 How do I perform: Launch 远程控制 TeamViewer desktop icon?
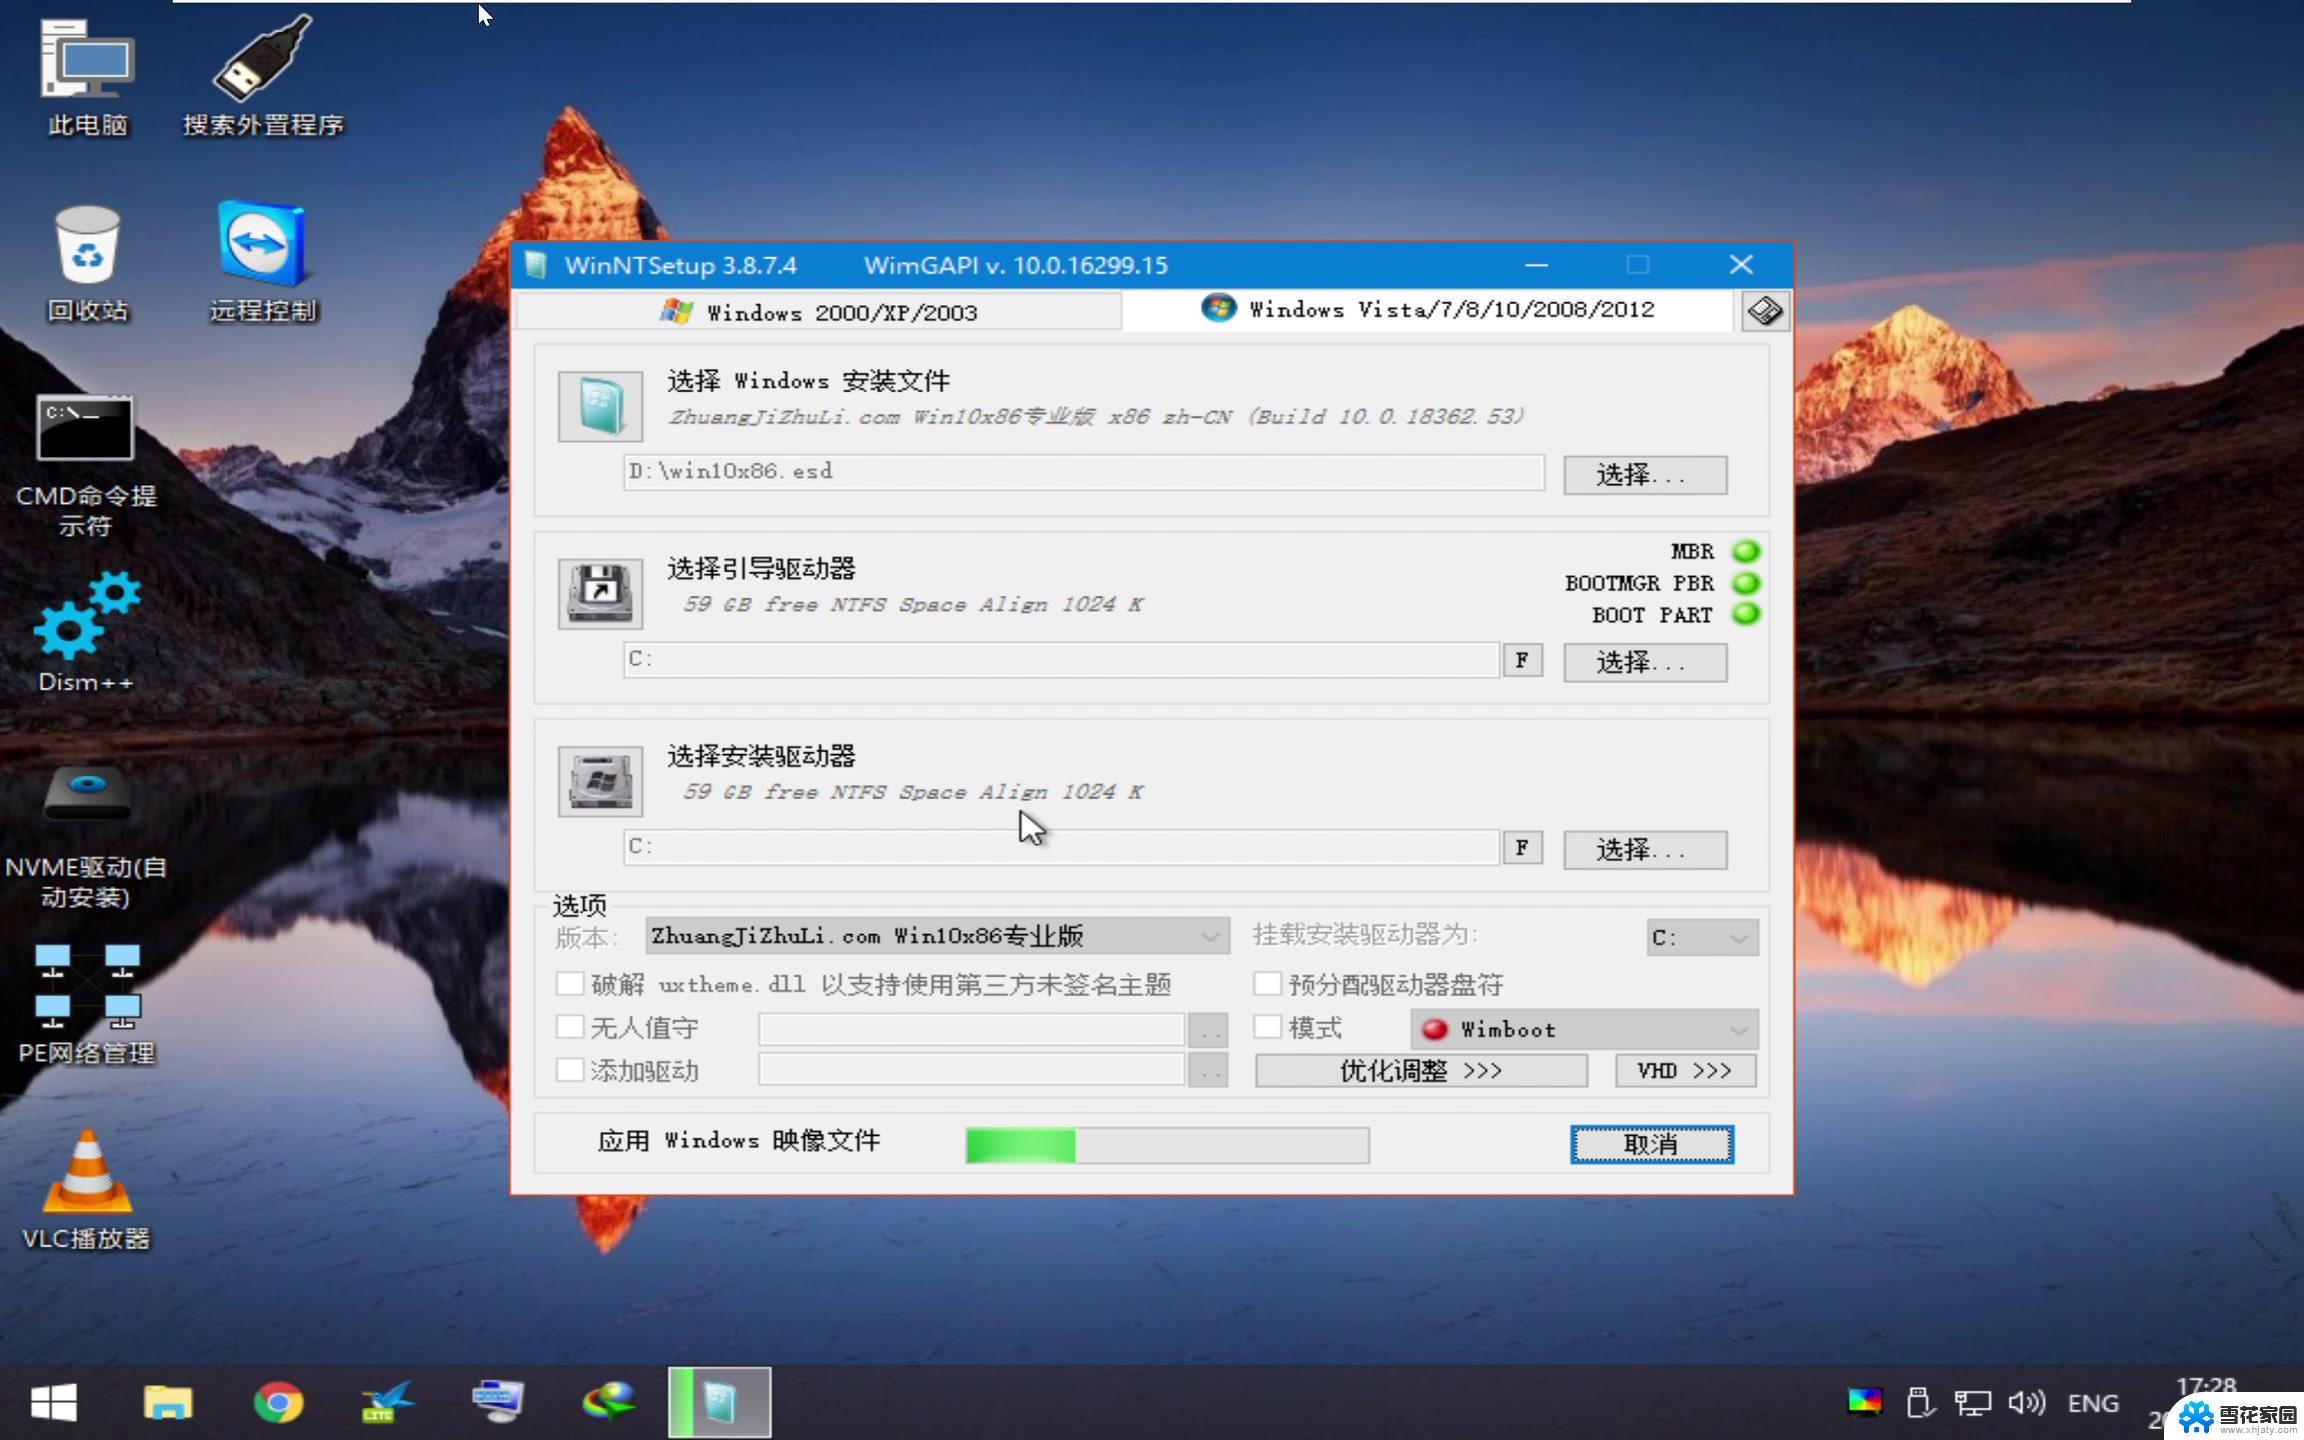tap(263, 262)
